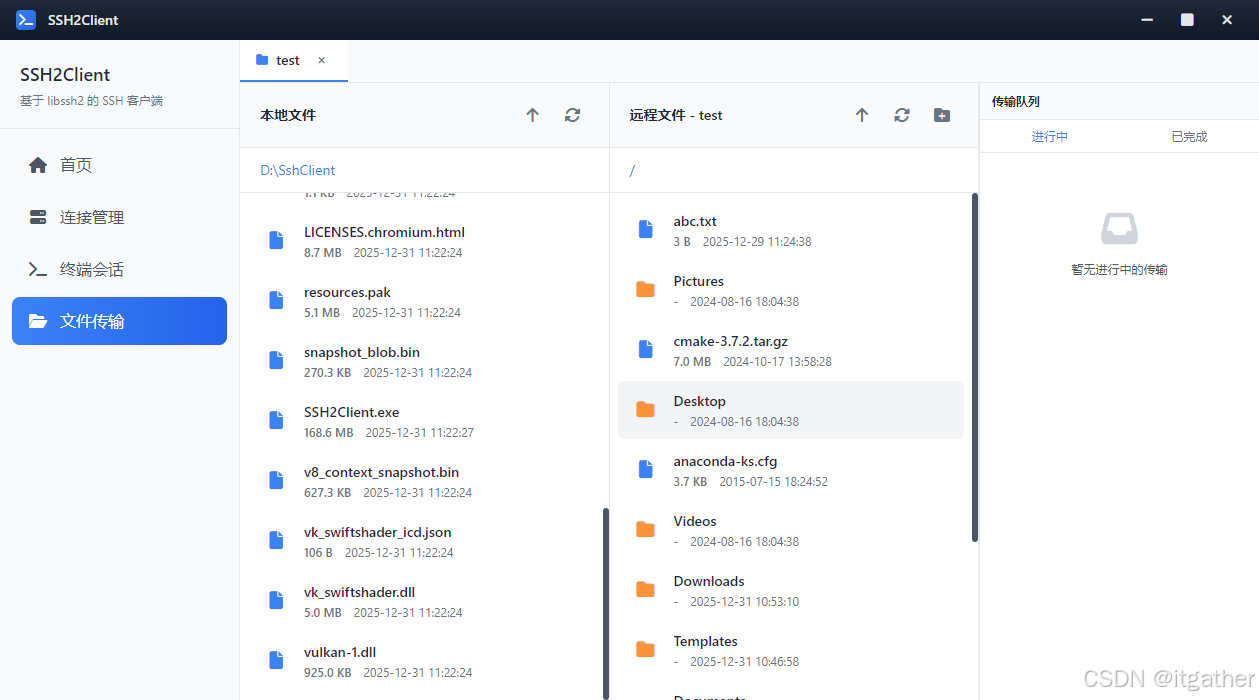Screen dimensions: 1259x700
Task: Select vk_swiftshader.dll local file
Action: click(x=424, y=601)
